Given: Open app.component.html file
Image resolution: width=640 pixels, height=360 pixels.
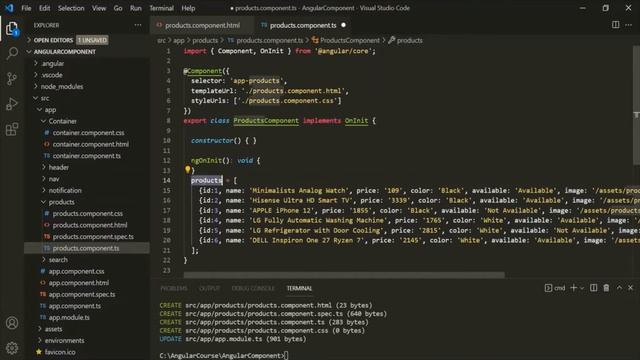Looking at the screenshot, I should 79,282.
